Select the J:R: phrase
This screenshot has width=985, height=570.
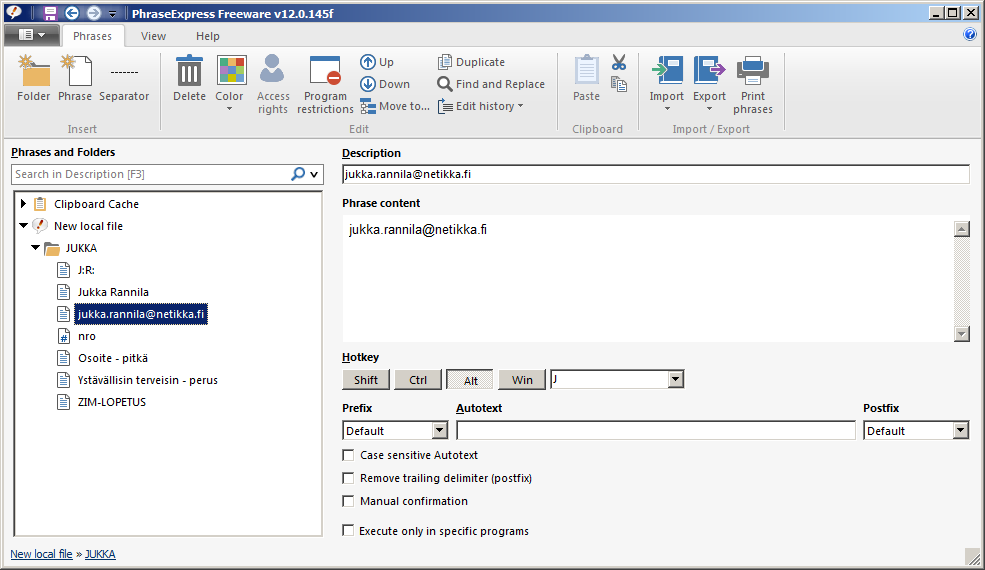86,270
